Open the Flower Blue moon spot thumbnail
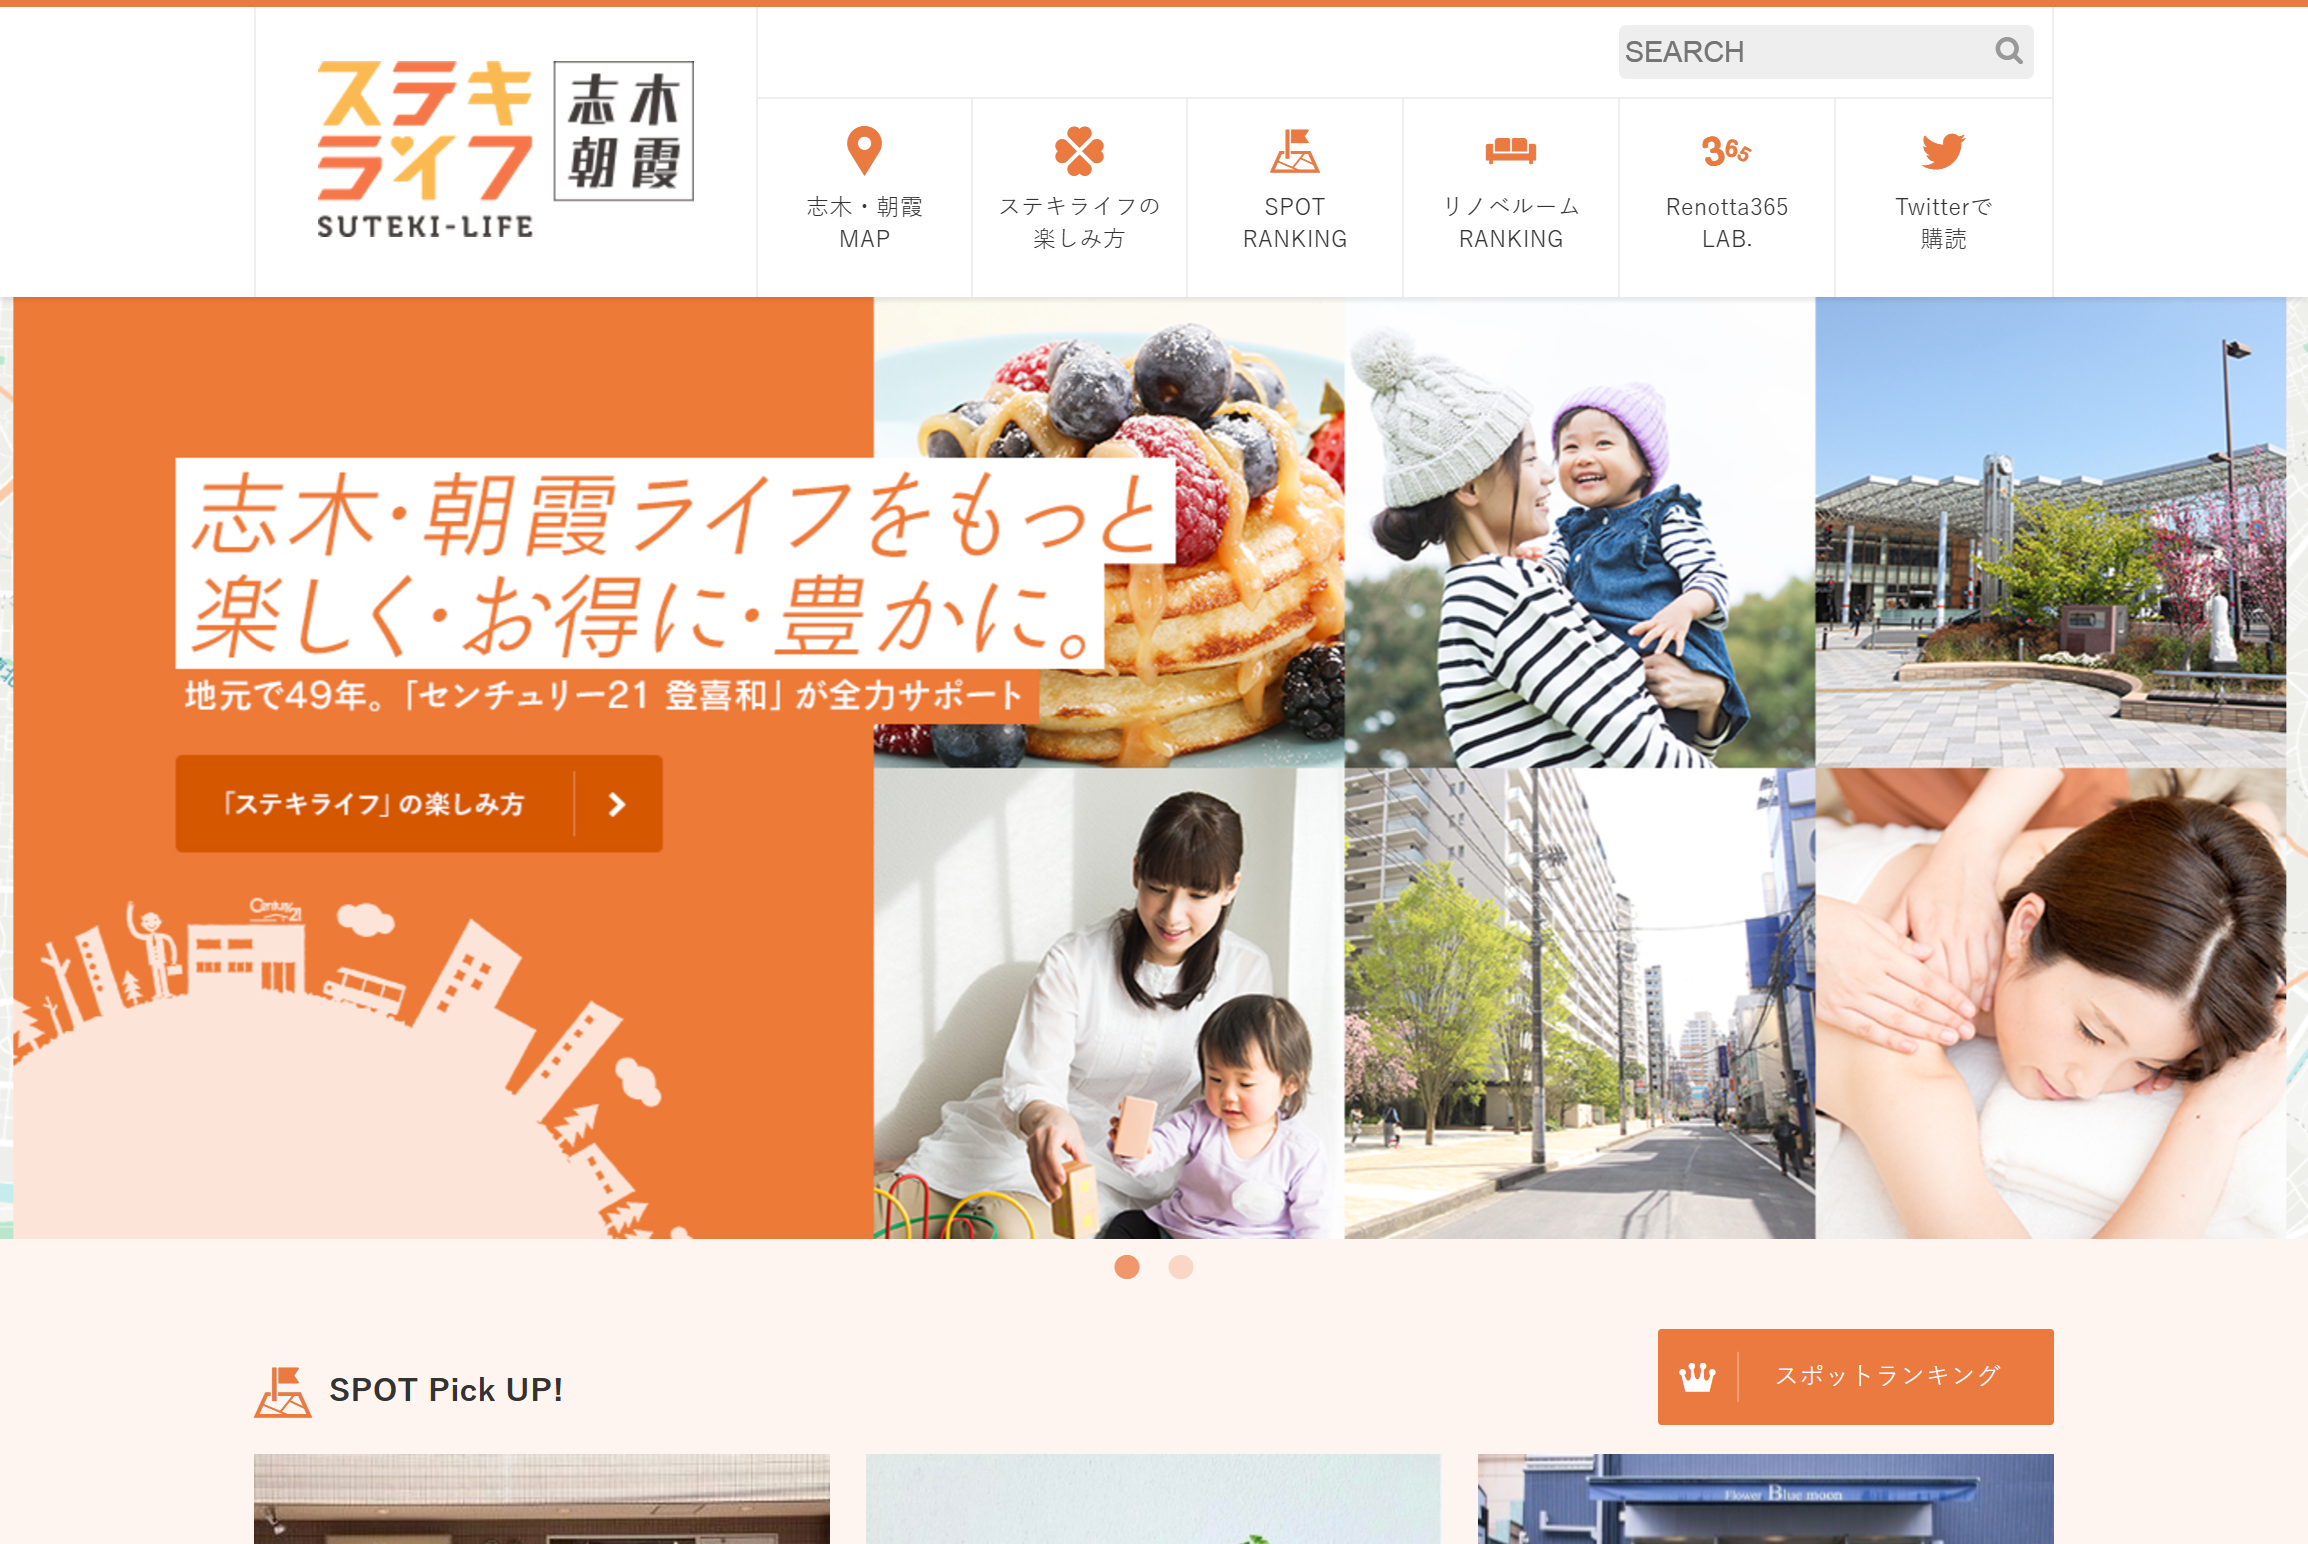2308x1544 pixels. [1765, 1499]
